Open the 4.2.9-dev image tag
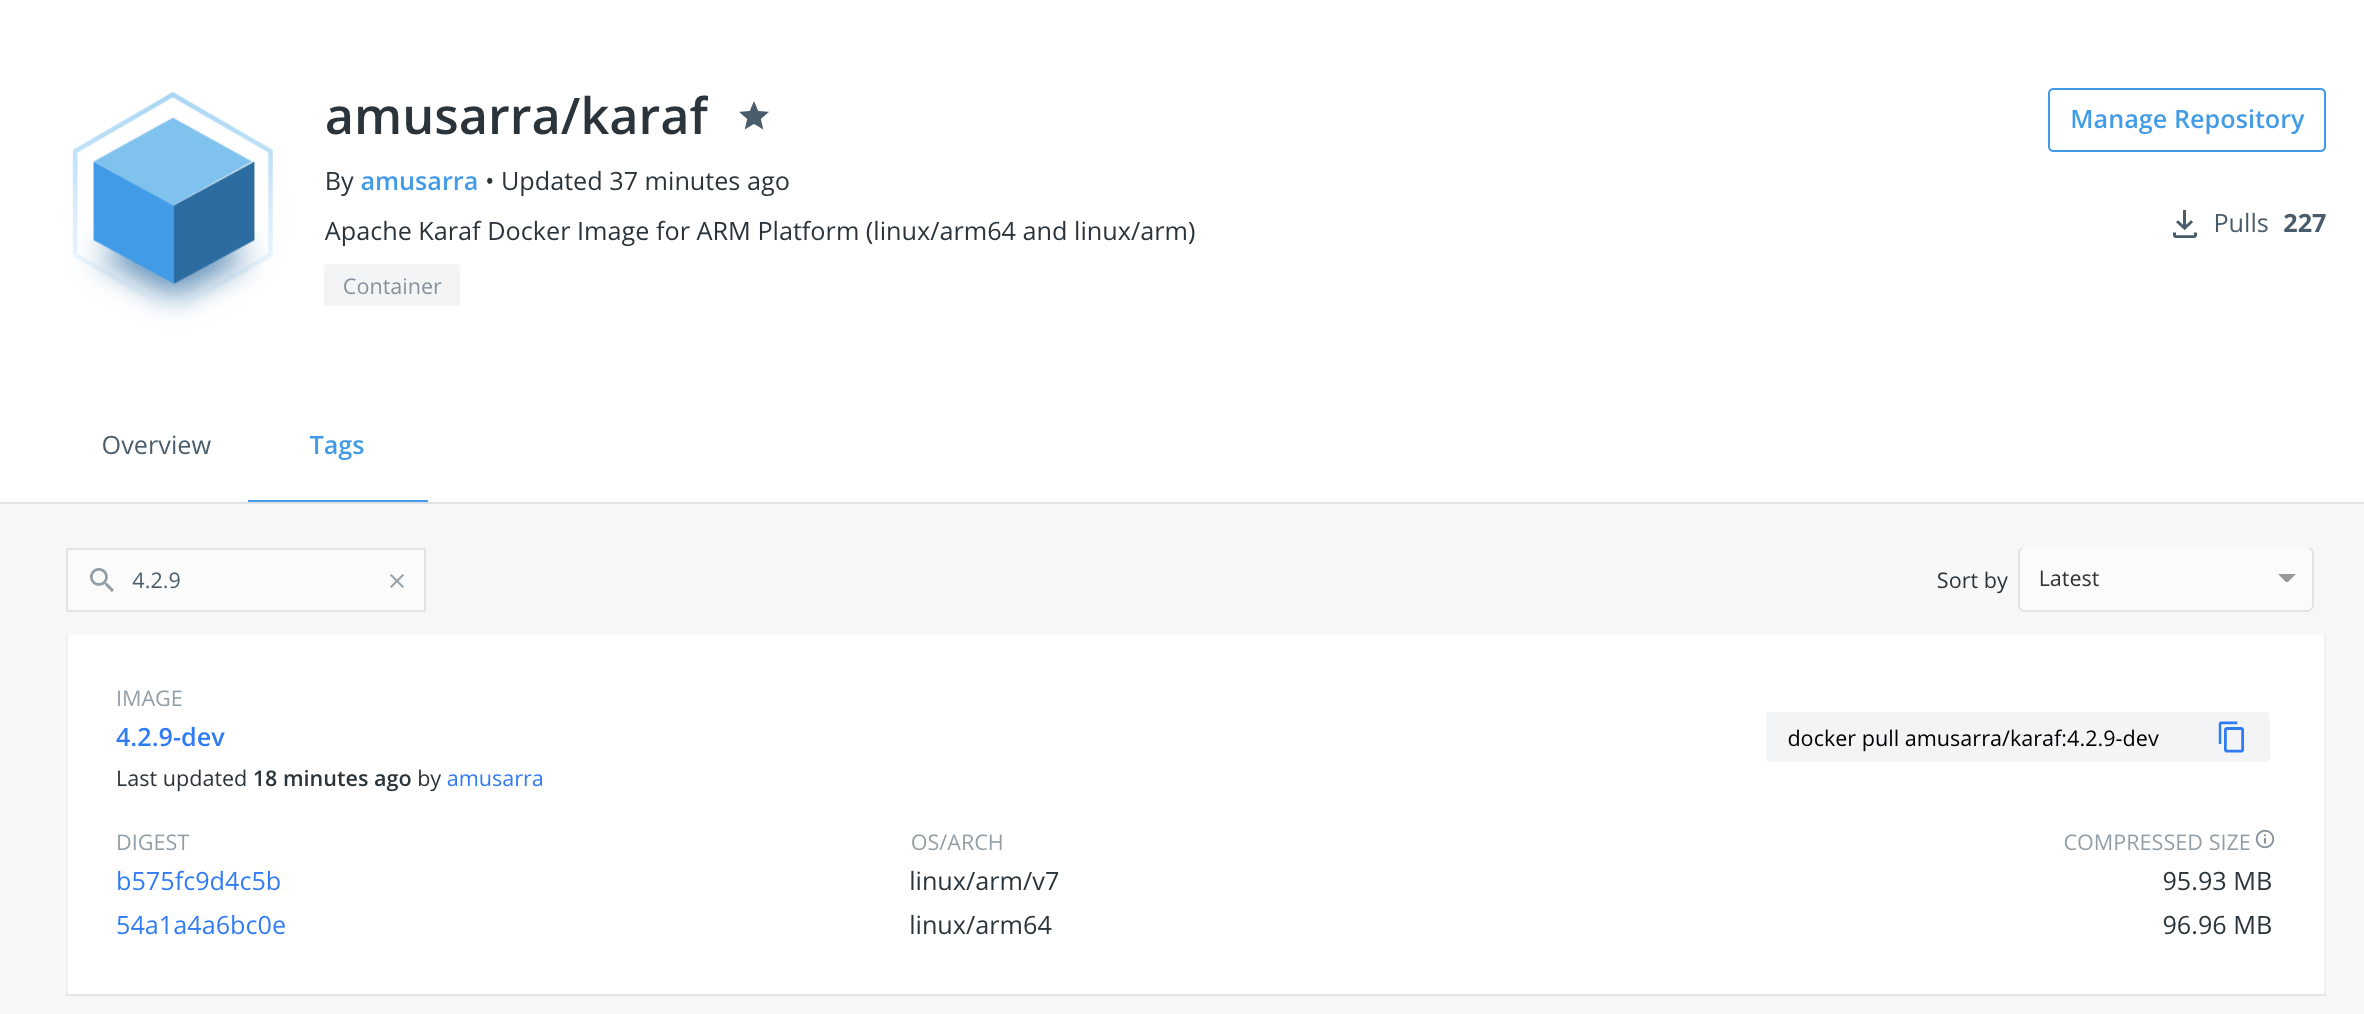The image size is (2364, 1014). tap(170, 737)
